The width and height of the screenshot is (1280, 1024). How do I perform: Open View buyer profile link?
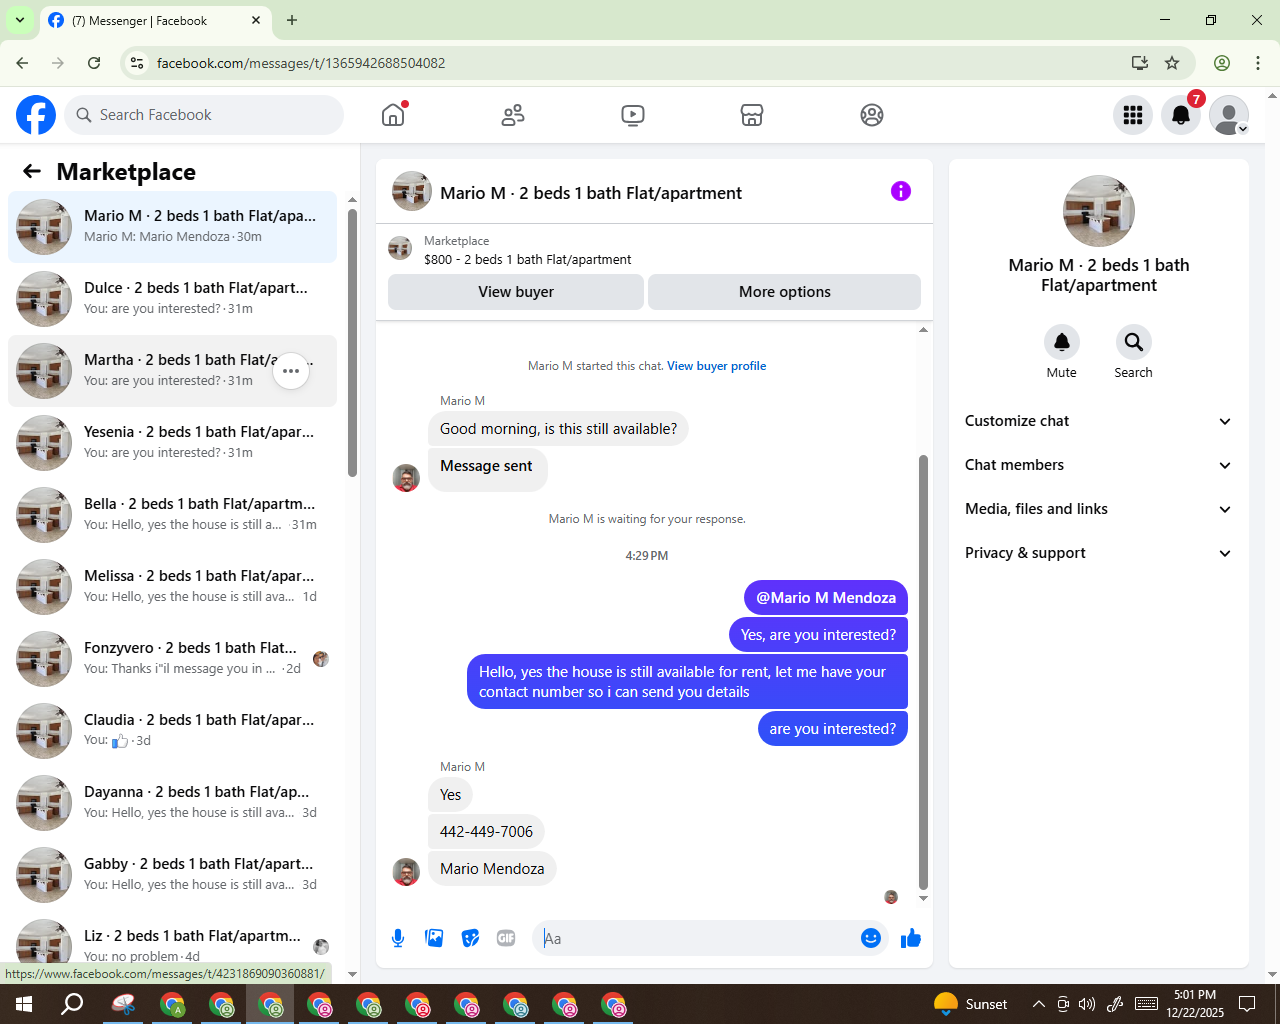click(x=717, y=366)
